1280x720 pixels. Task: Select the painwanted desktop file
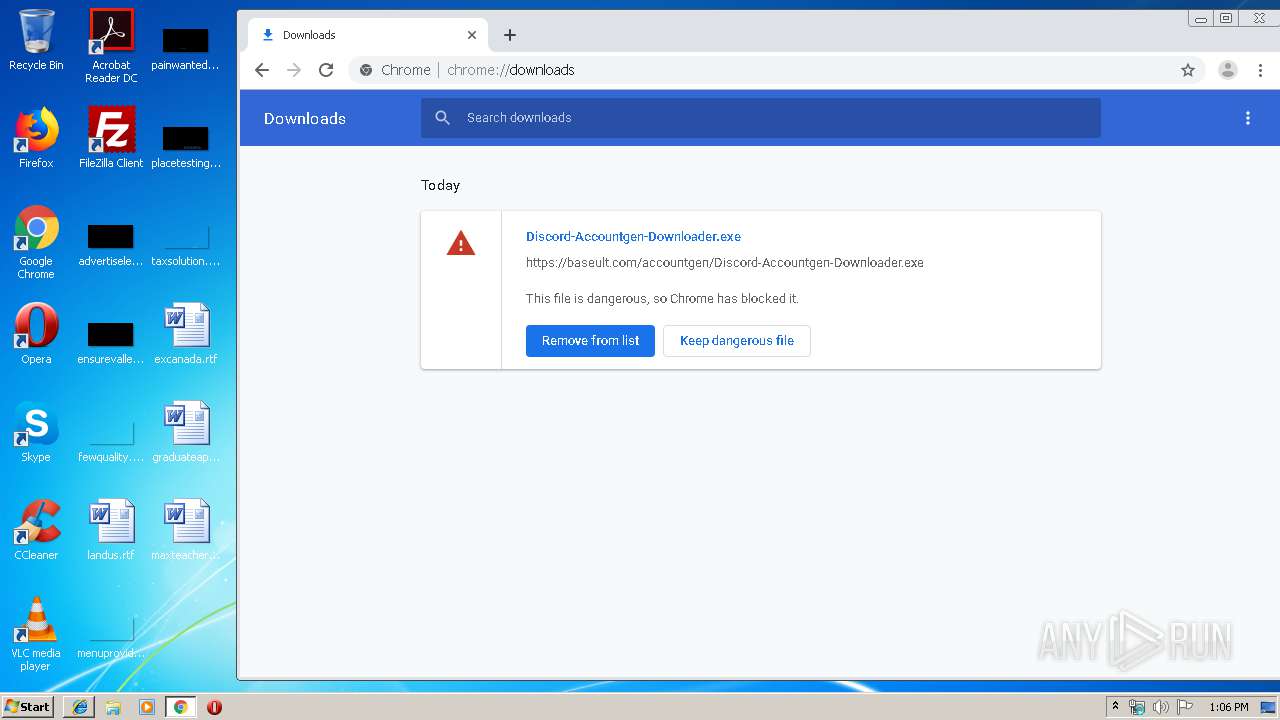click(186, 48)
